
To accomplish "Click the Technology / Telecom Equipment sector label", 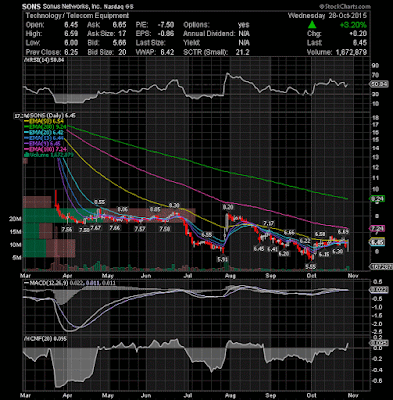I will (77, 16).
